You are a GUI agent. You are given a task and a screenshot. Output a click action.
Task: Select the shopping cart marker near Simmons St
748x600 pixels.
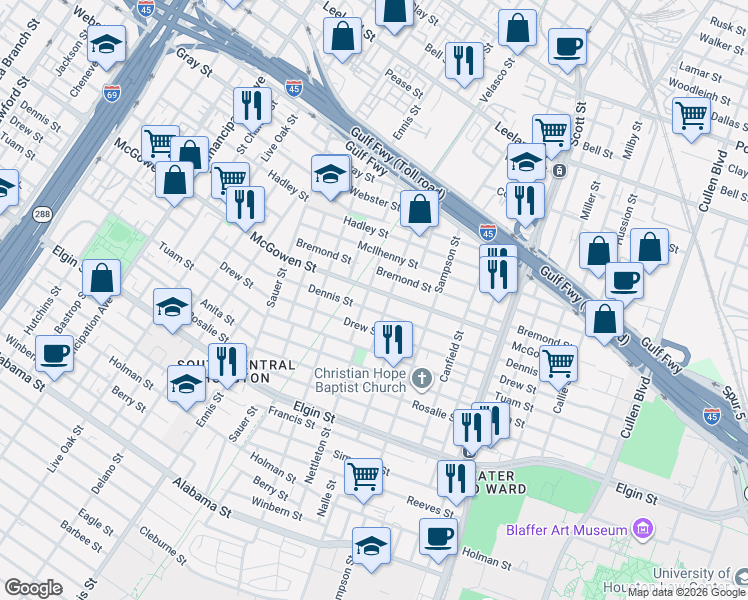[x=364, y=478]
